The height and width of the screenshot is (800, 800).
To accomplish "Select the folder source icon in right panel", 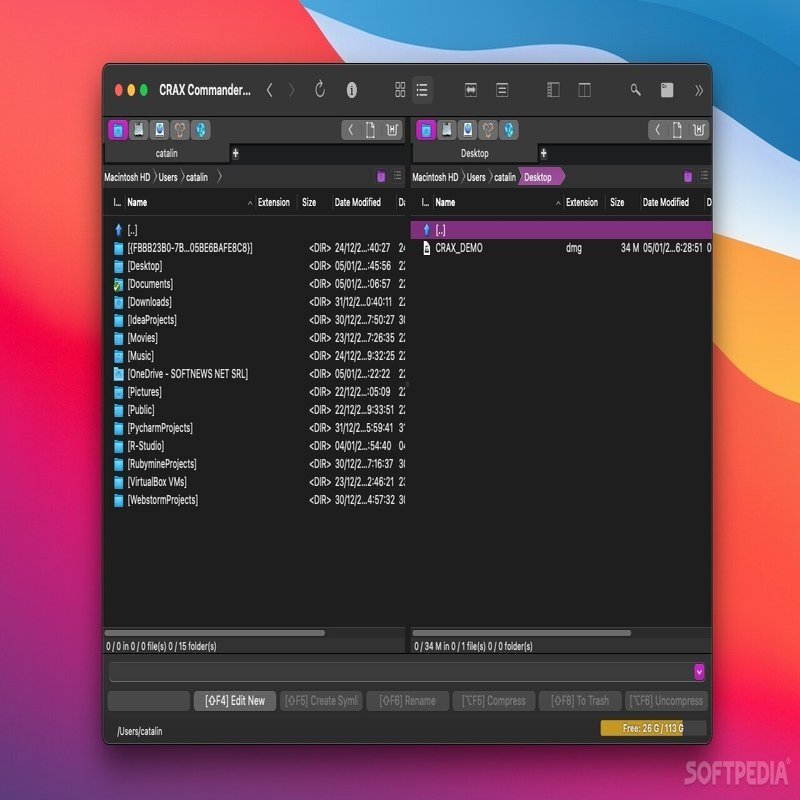I will (x=426, y=130).
